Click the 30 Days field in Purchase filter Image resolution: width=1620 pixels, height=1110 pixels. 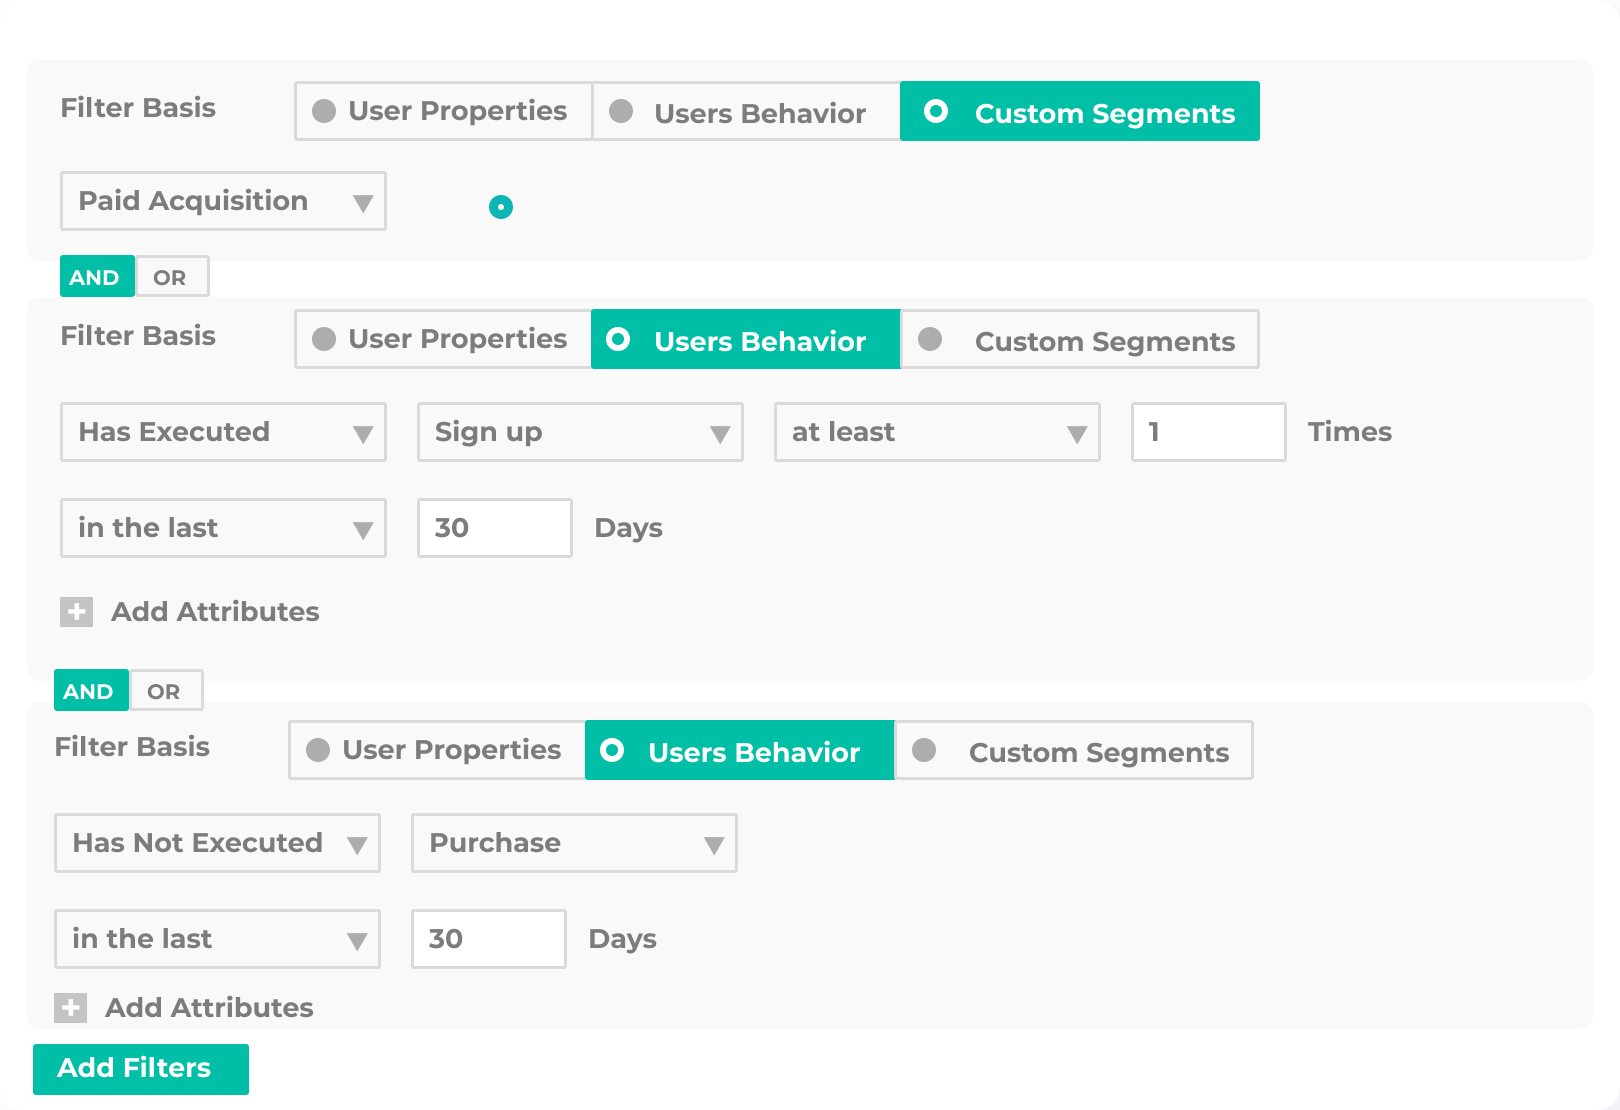[x=488, y=939]
